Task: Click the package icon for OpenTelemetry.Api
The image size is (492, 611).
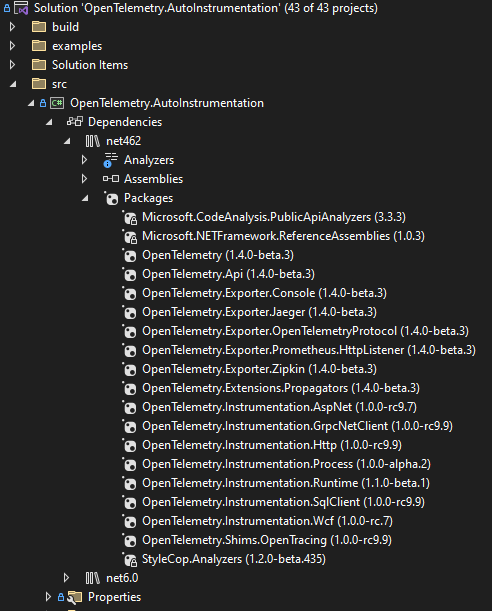Action: pos(129,275)
